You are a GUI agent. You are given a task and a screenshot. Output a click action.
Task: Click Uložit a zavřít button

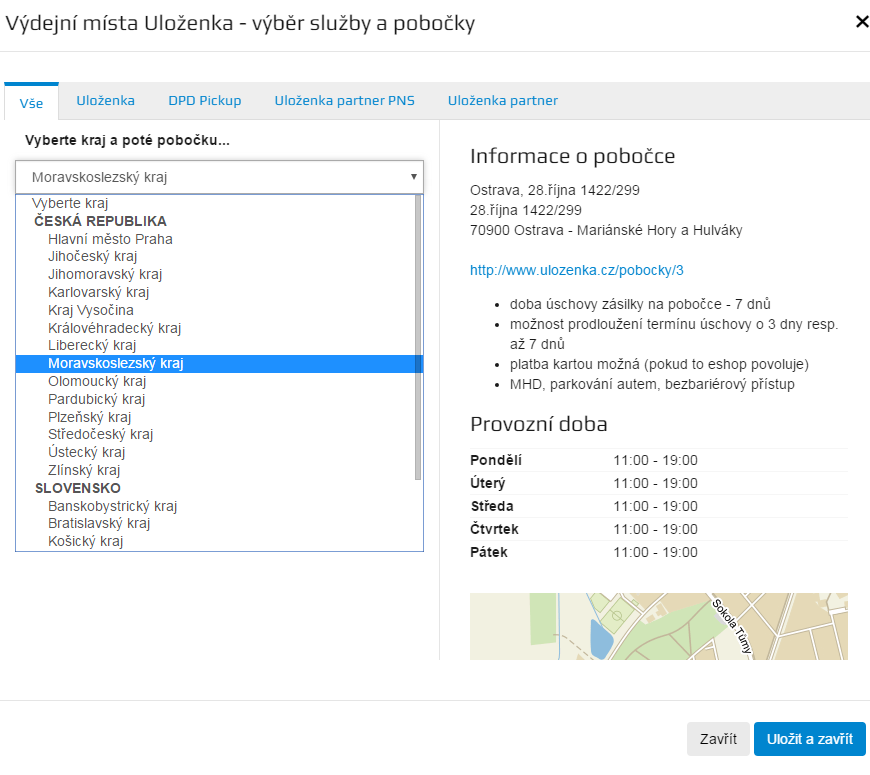[x=810, y=739]
